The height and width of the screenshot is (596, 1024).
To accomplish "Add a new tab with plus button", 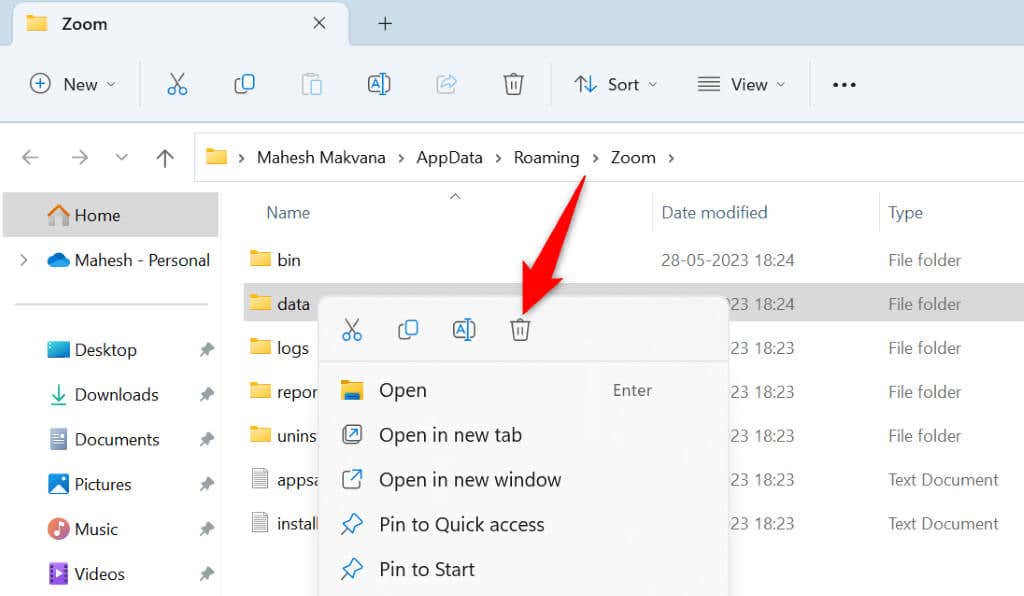I will click(385, 24).
